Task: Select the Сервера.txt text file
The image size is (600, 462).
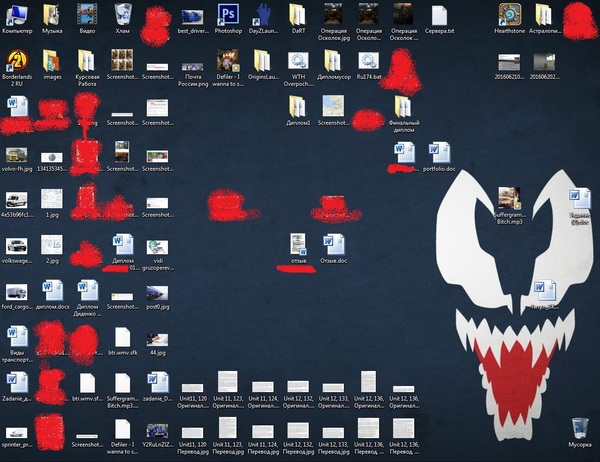Action: tap(439, 14)
